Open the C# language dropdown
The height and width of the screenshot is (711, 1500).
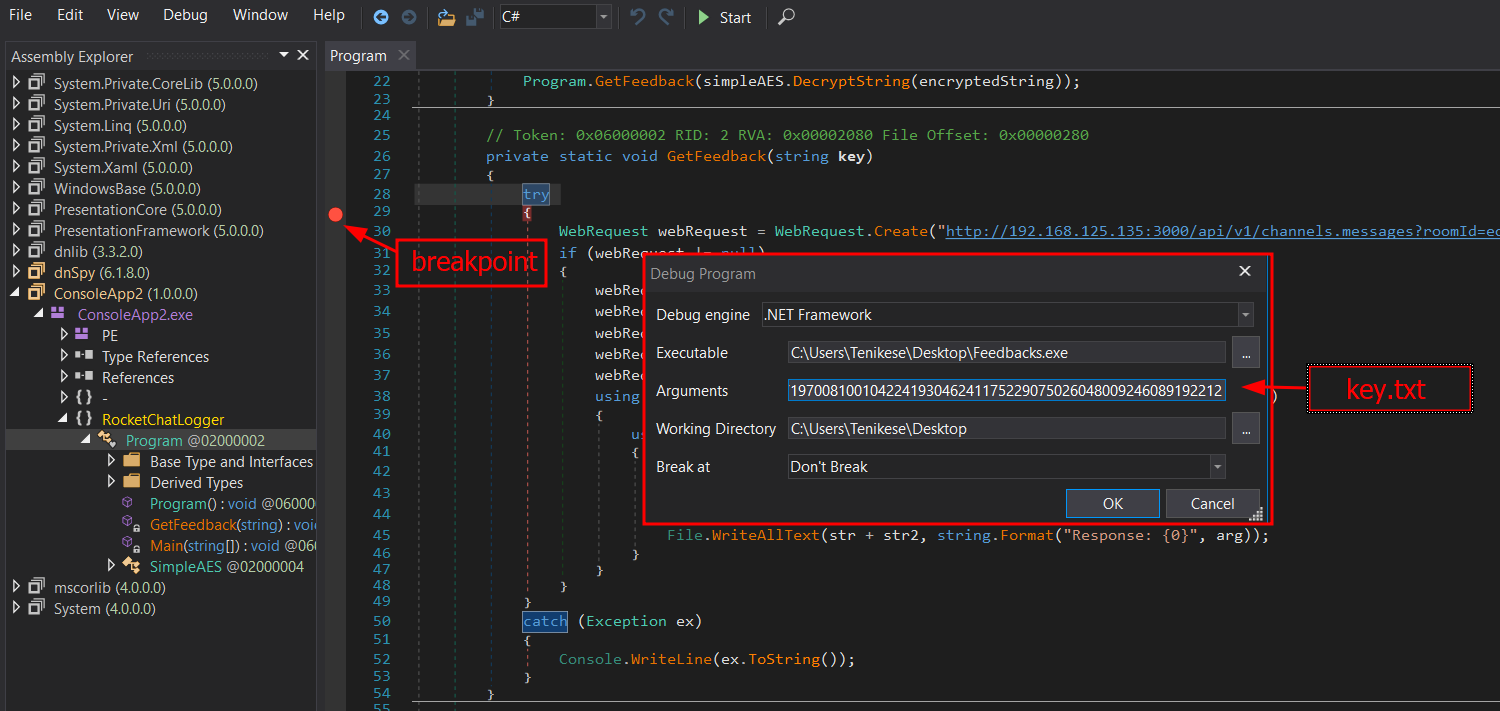[x=603, y=17]
